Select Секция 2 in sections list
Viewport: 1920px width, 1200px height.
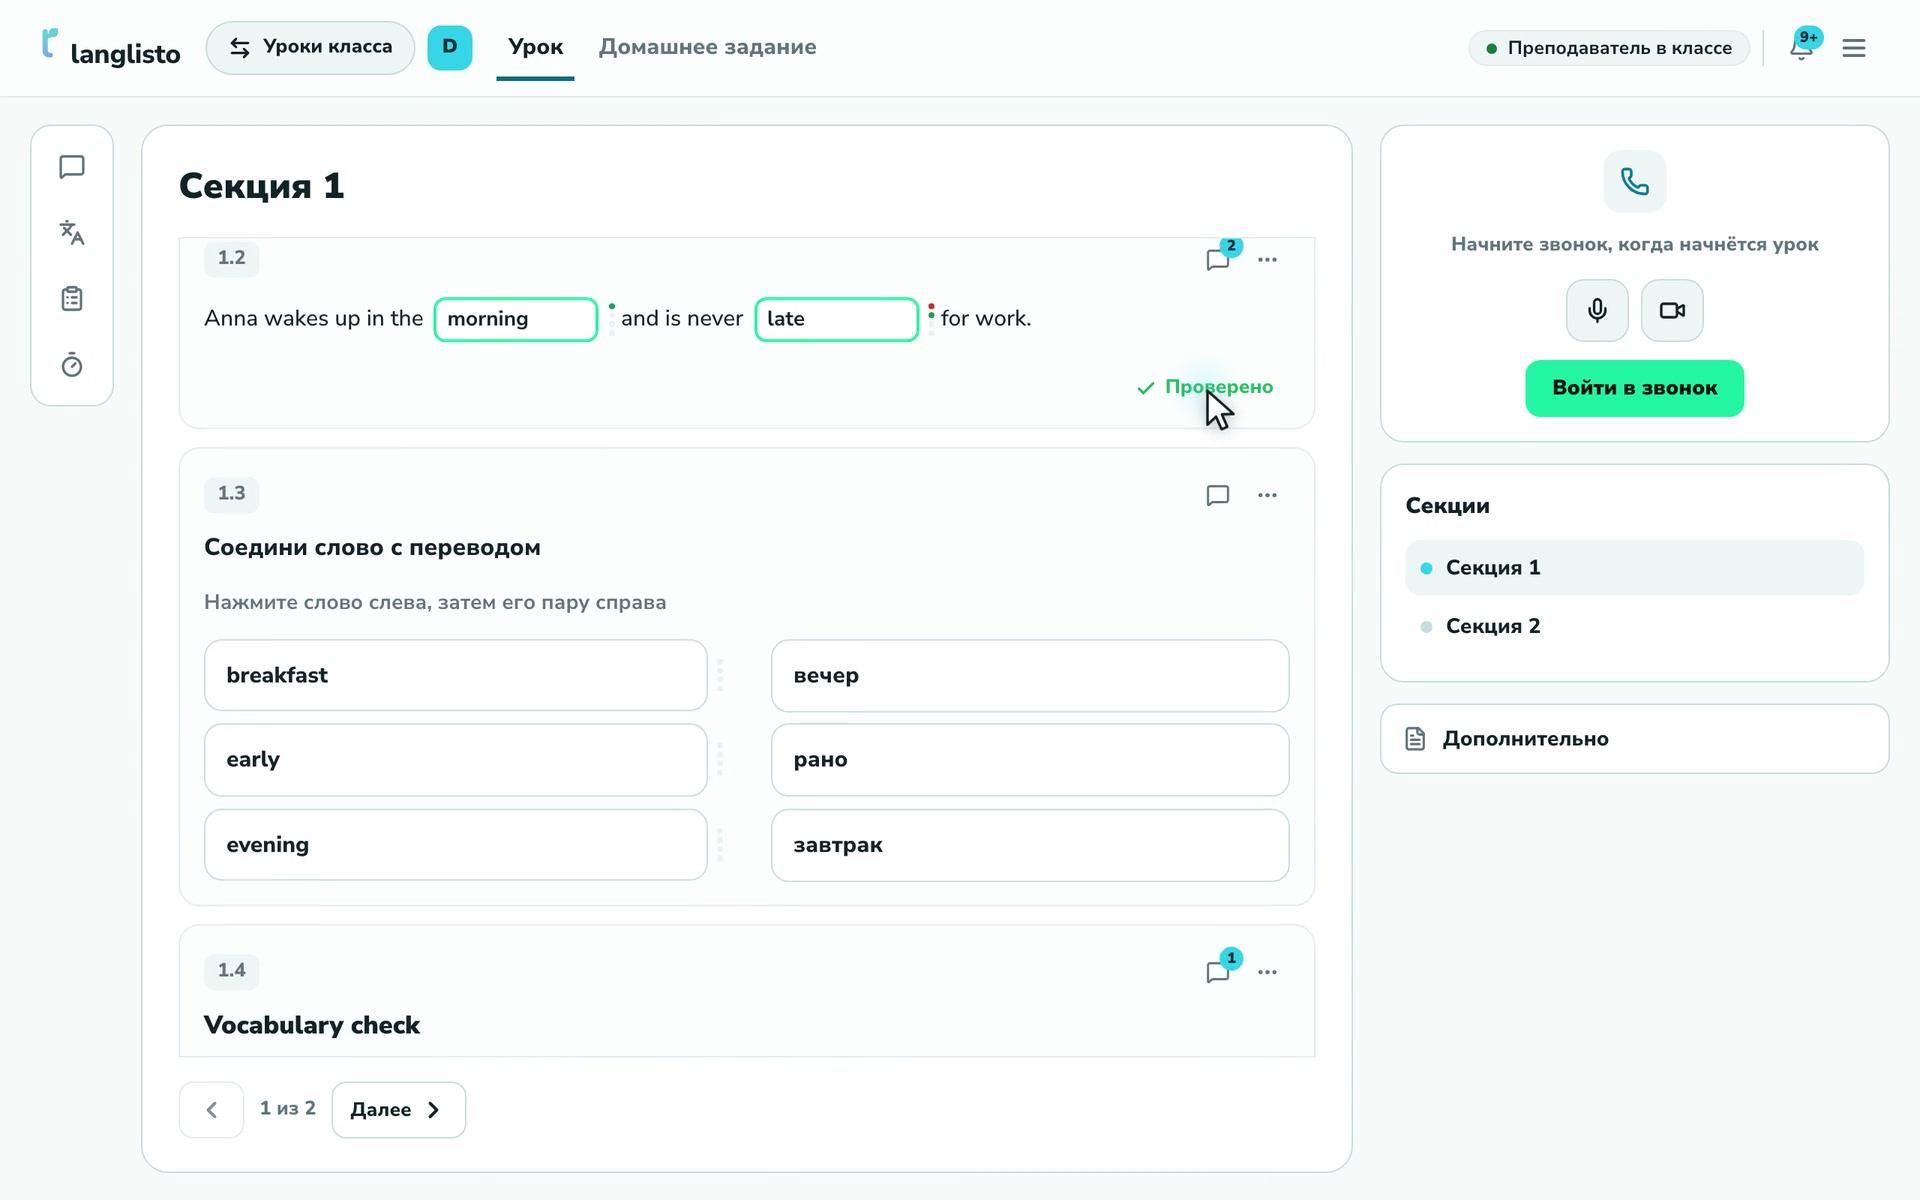(x=1634, y=626)
